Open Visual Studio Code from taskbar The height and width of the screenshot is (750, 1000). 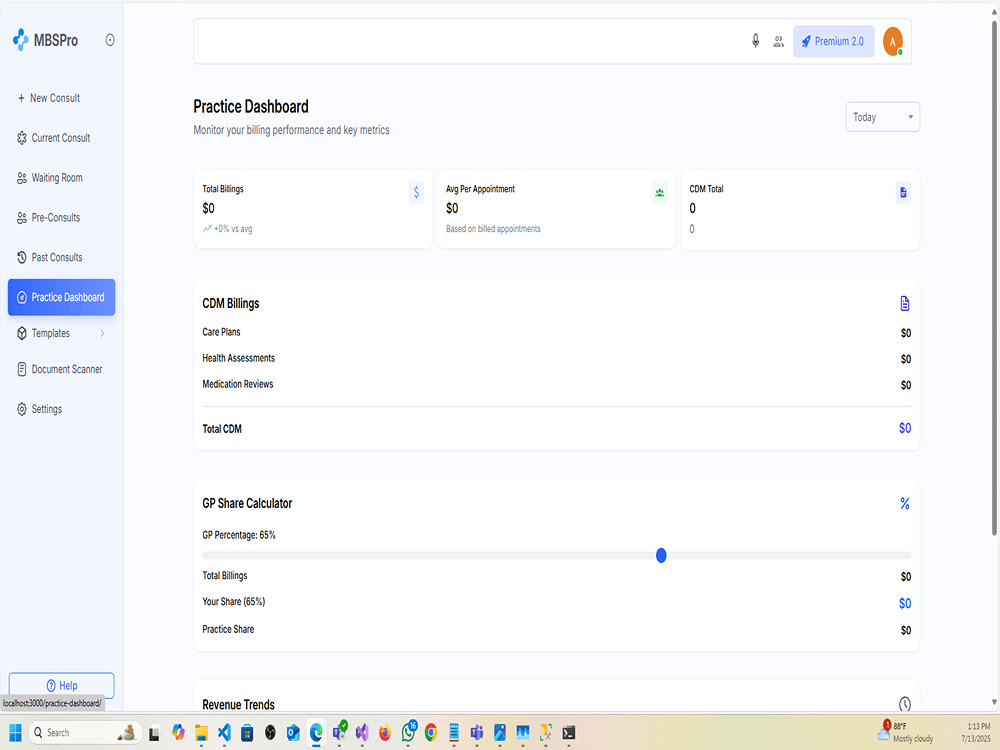224,733
